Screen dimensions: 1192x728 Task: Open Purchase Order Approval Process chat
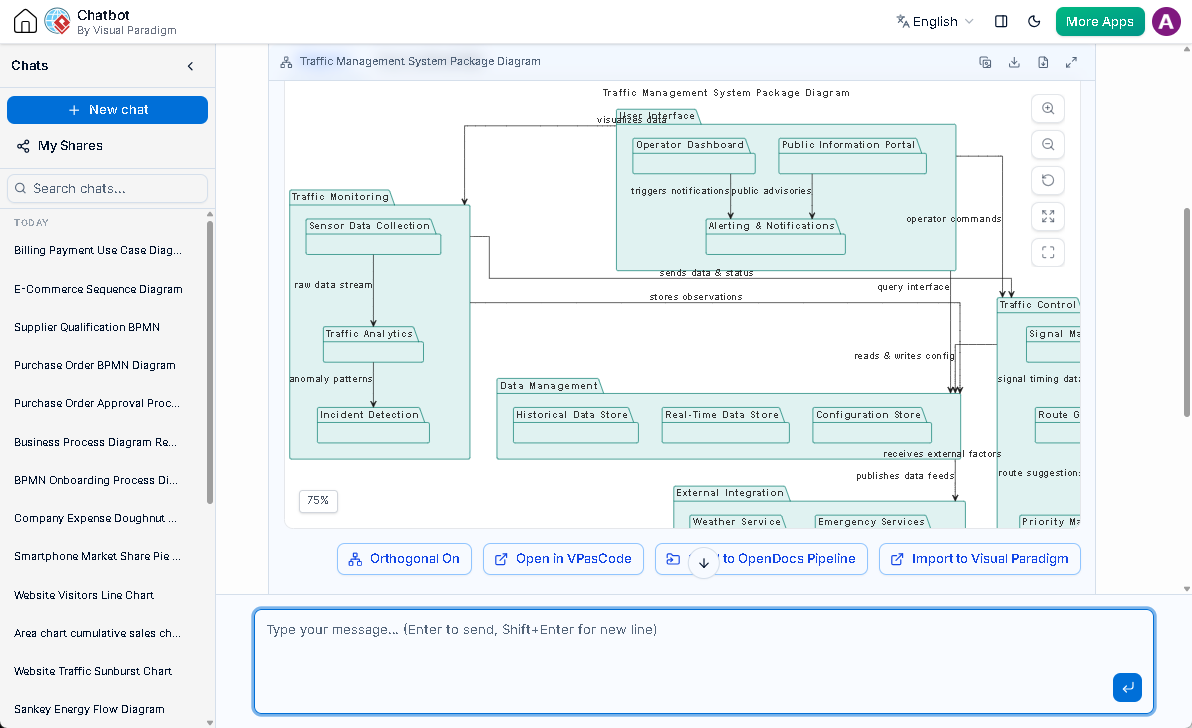point(98,403)
